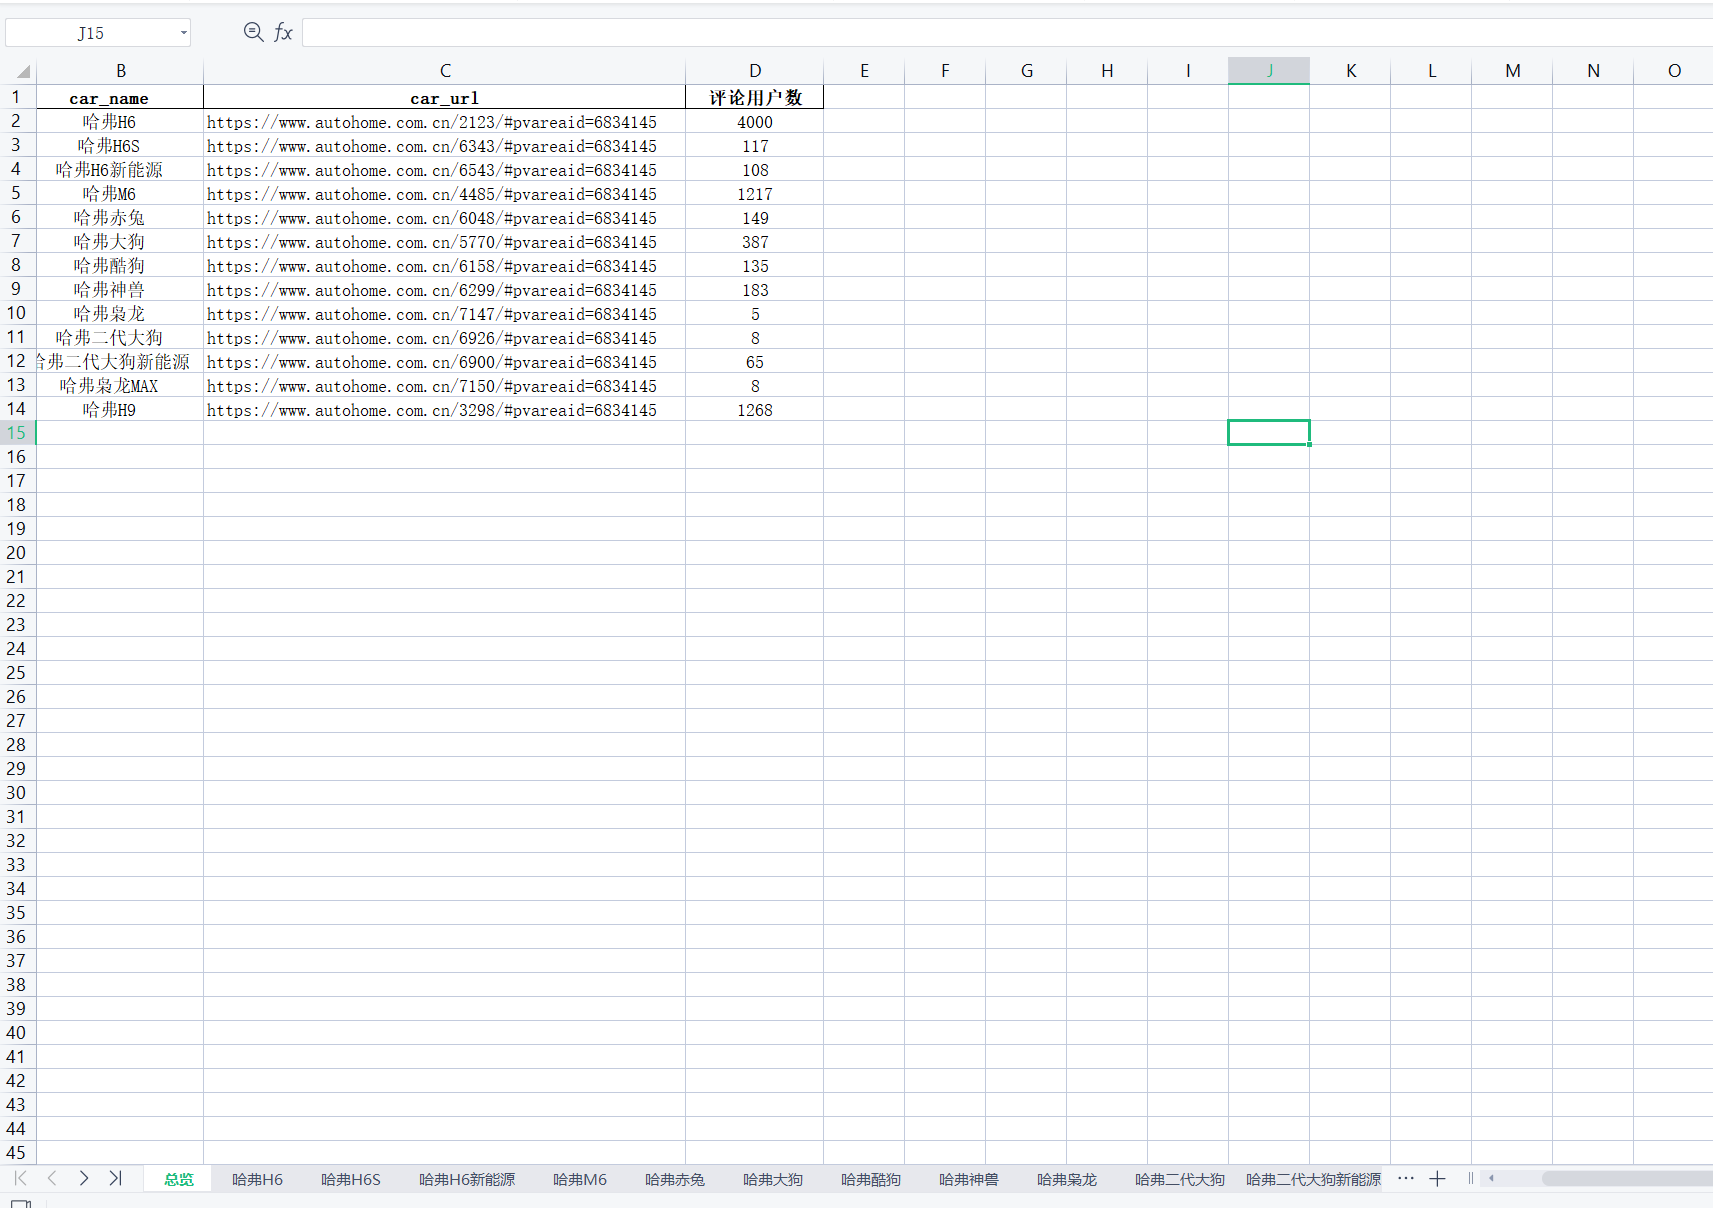Click the Name Box showing J15
1713x1208 pixels.
pyautogui.click(x=91, y=33)
